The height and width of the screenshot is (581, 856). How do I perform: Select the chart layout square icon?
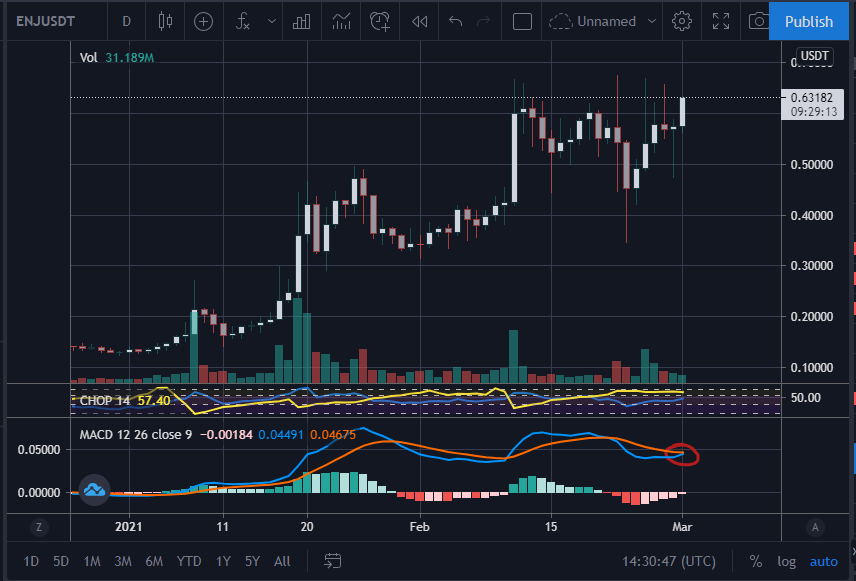point(522,21)
